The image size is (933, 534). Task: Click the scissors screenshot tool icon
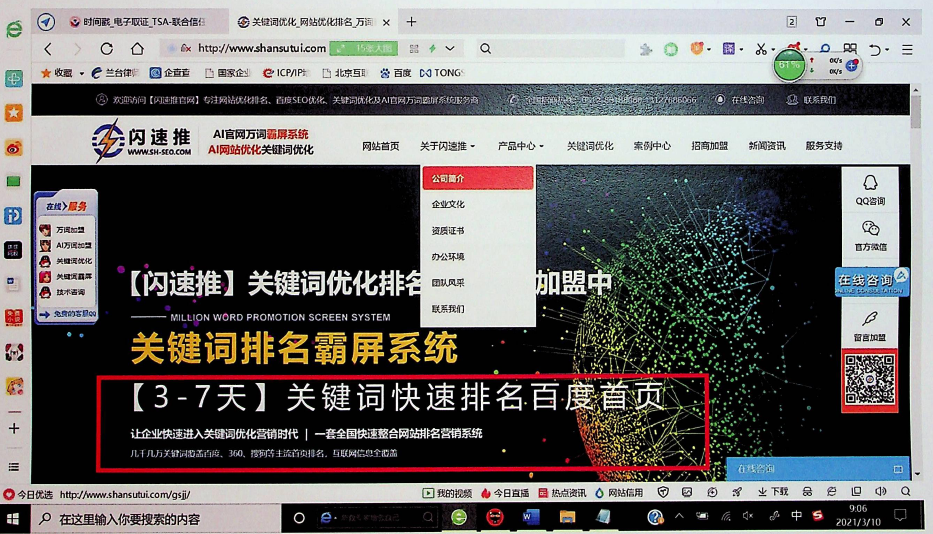click(760, 49)
